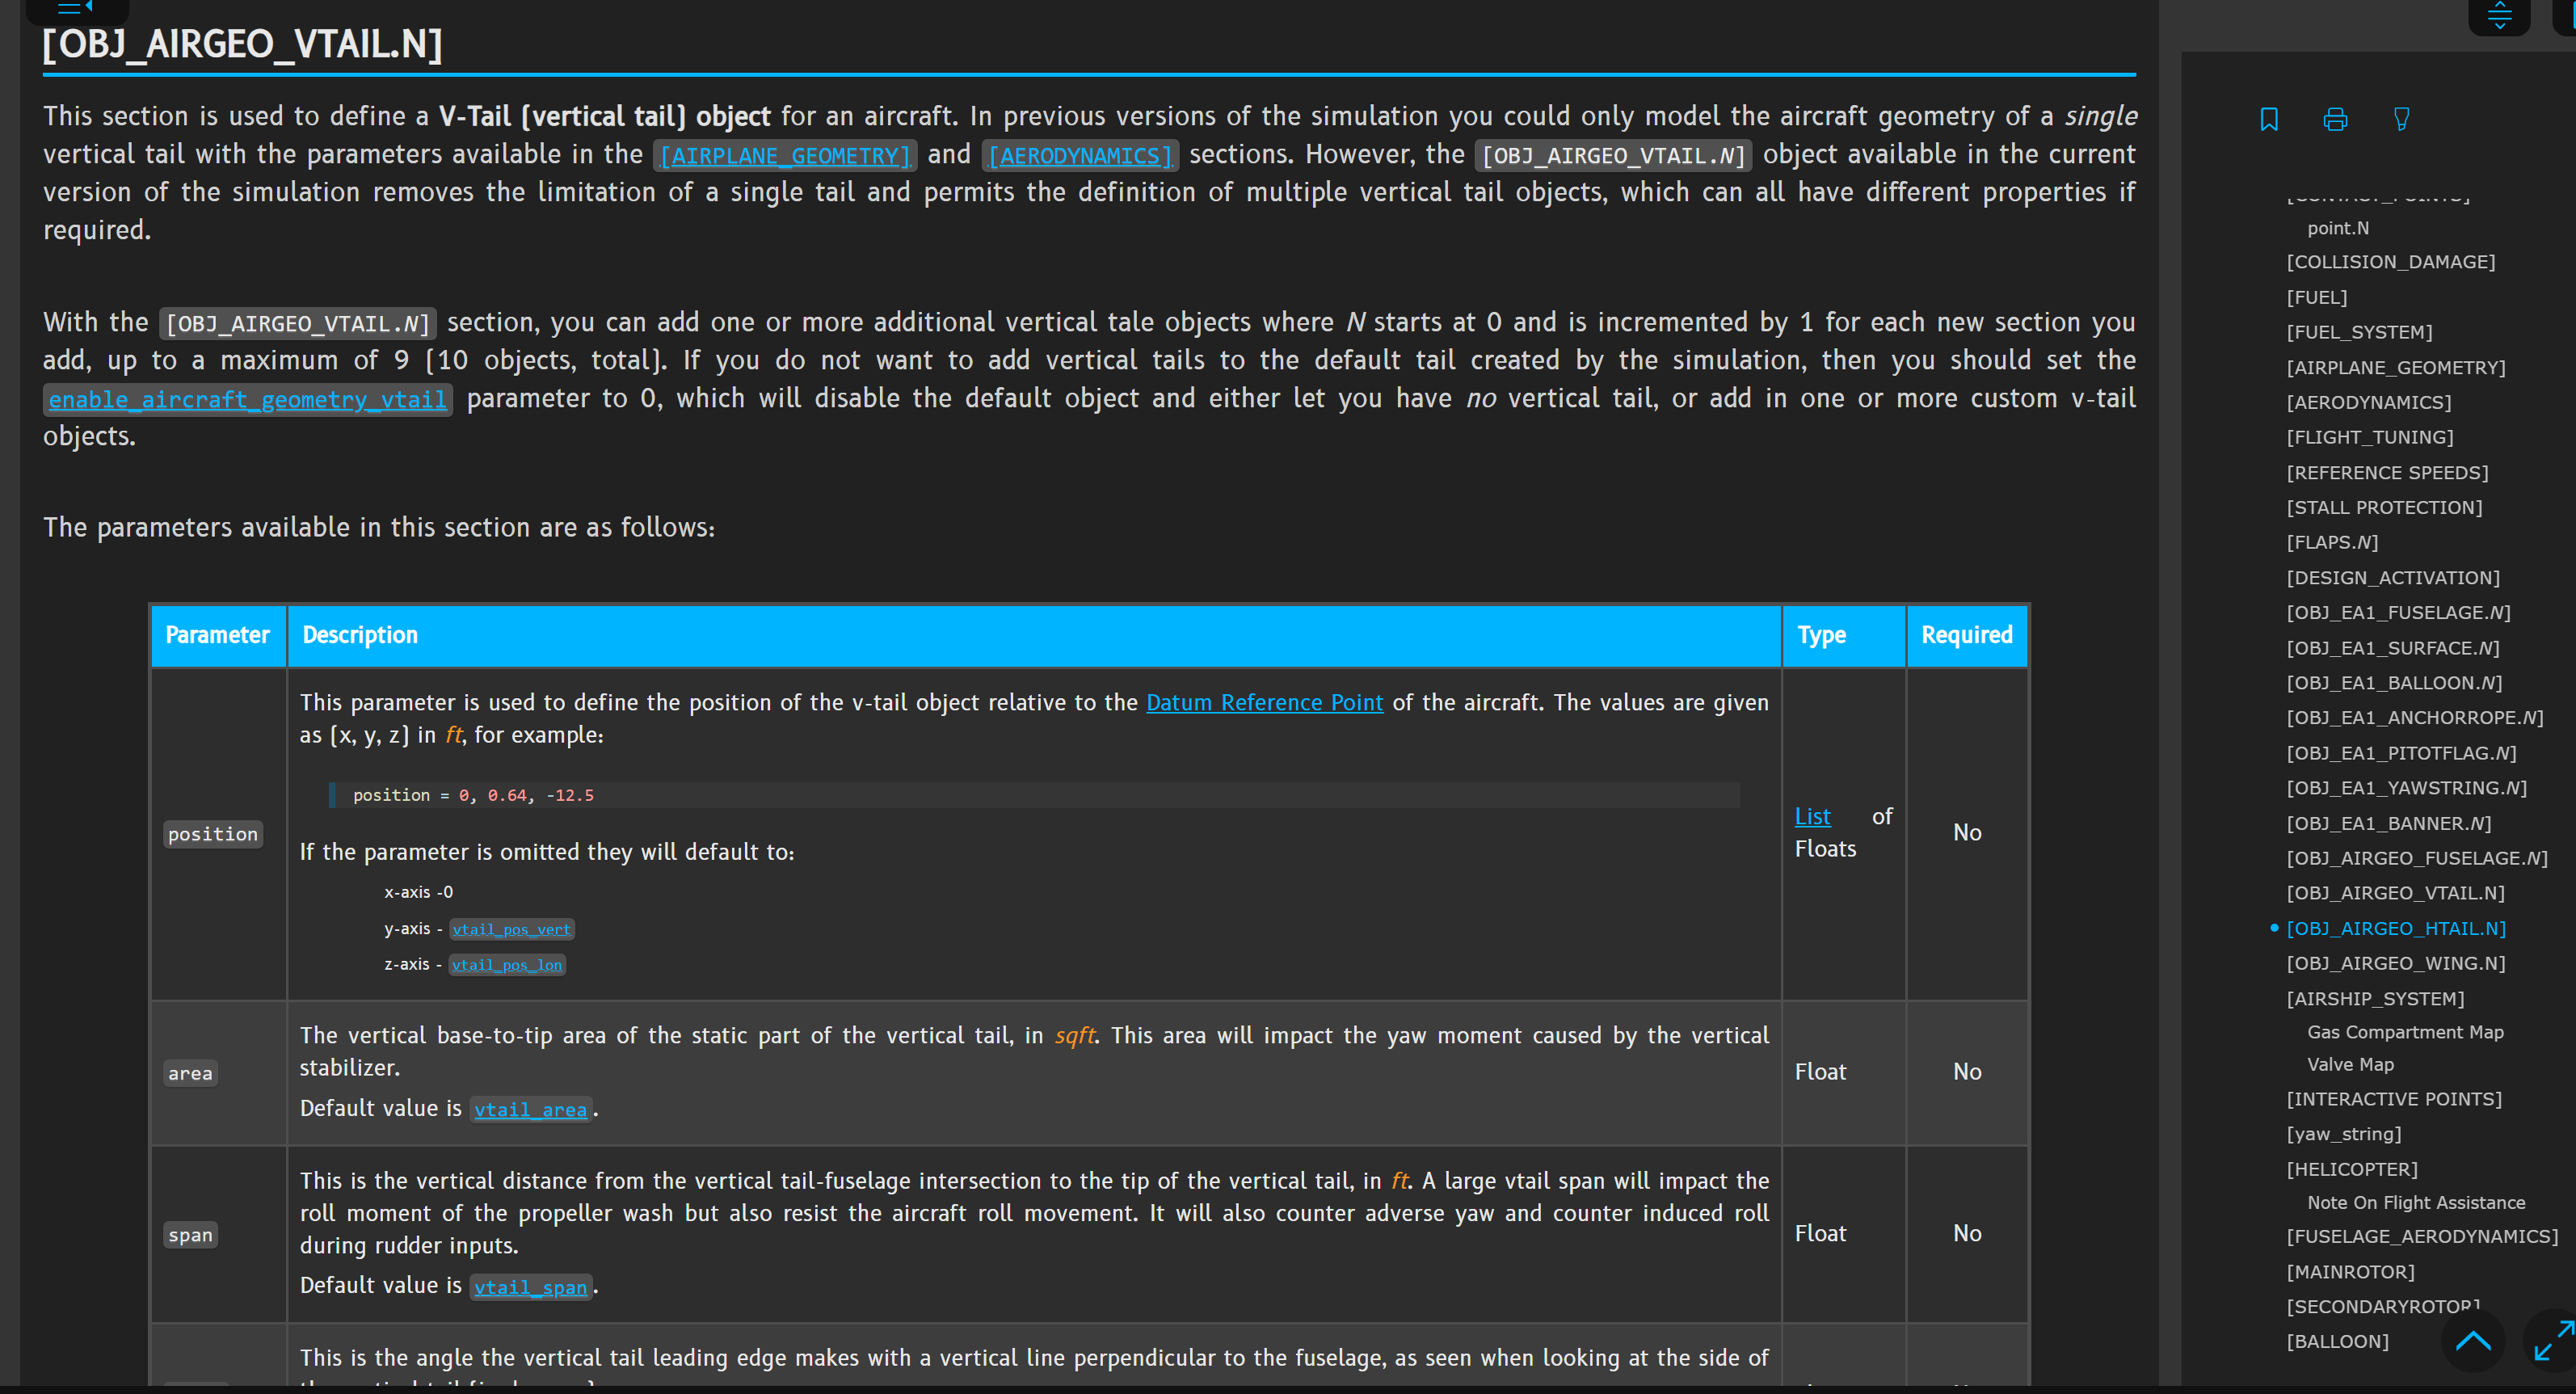Click the expand/collapse all toggles icon top right
This screenshot has width=2576, height=1394.
coord(2499,15)
